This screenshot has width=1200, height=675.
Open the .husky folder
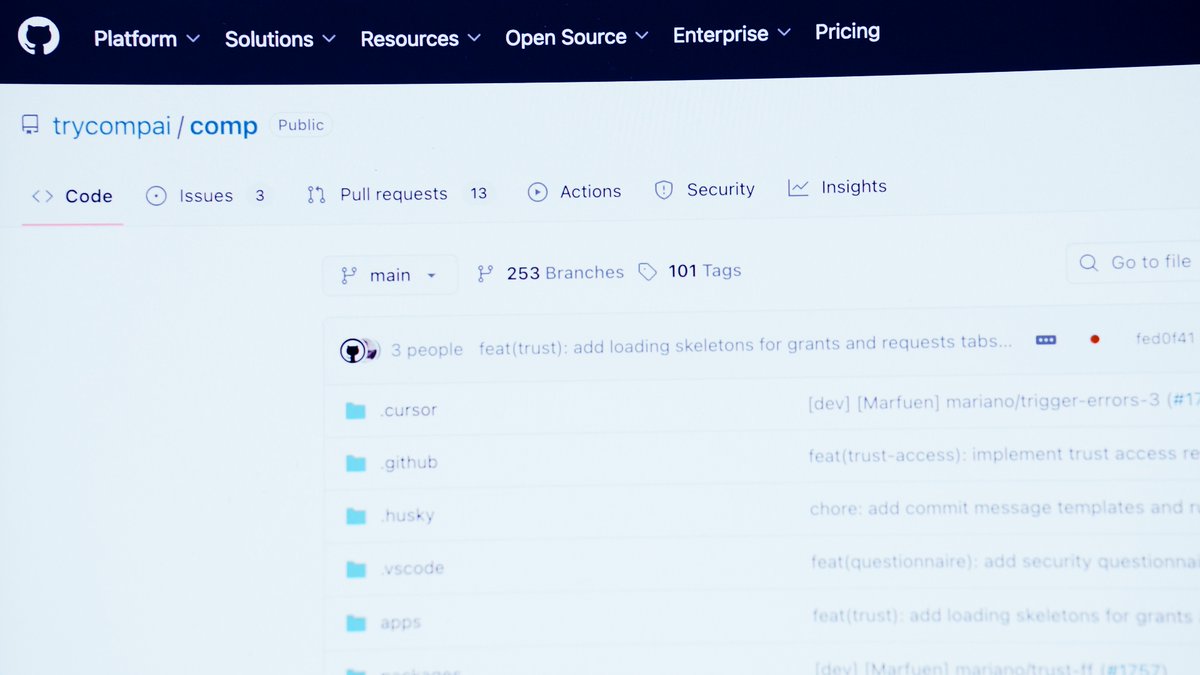[407, 516]
